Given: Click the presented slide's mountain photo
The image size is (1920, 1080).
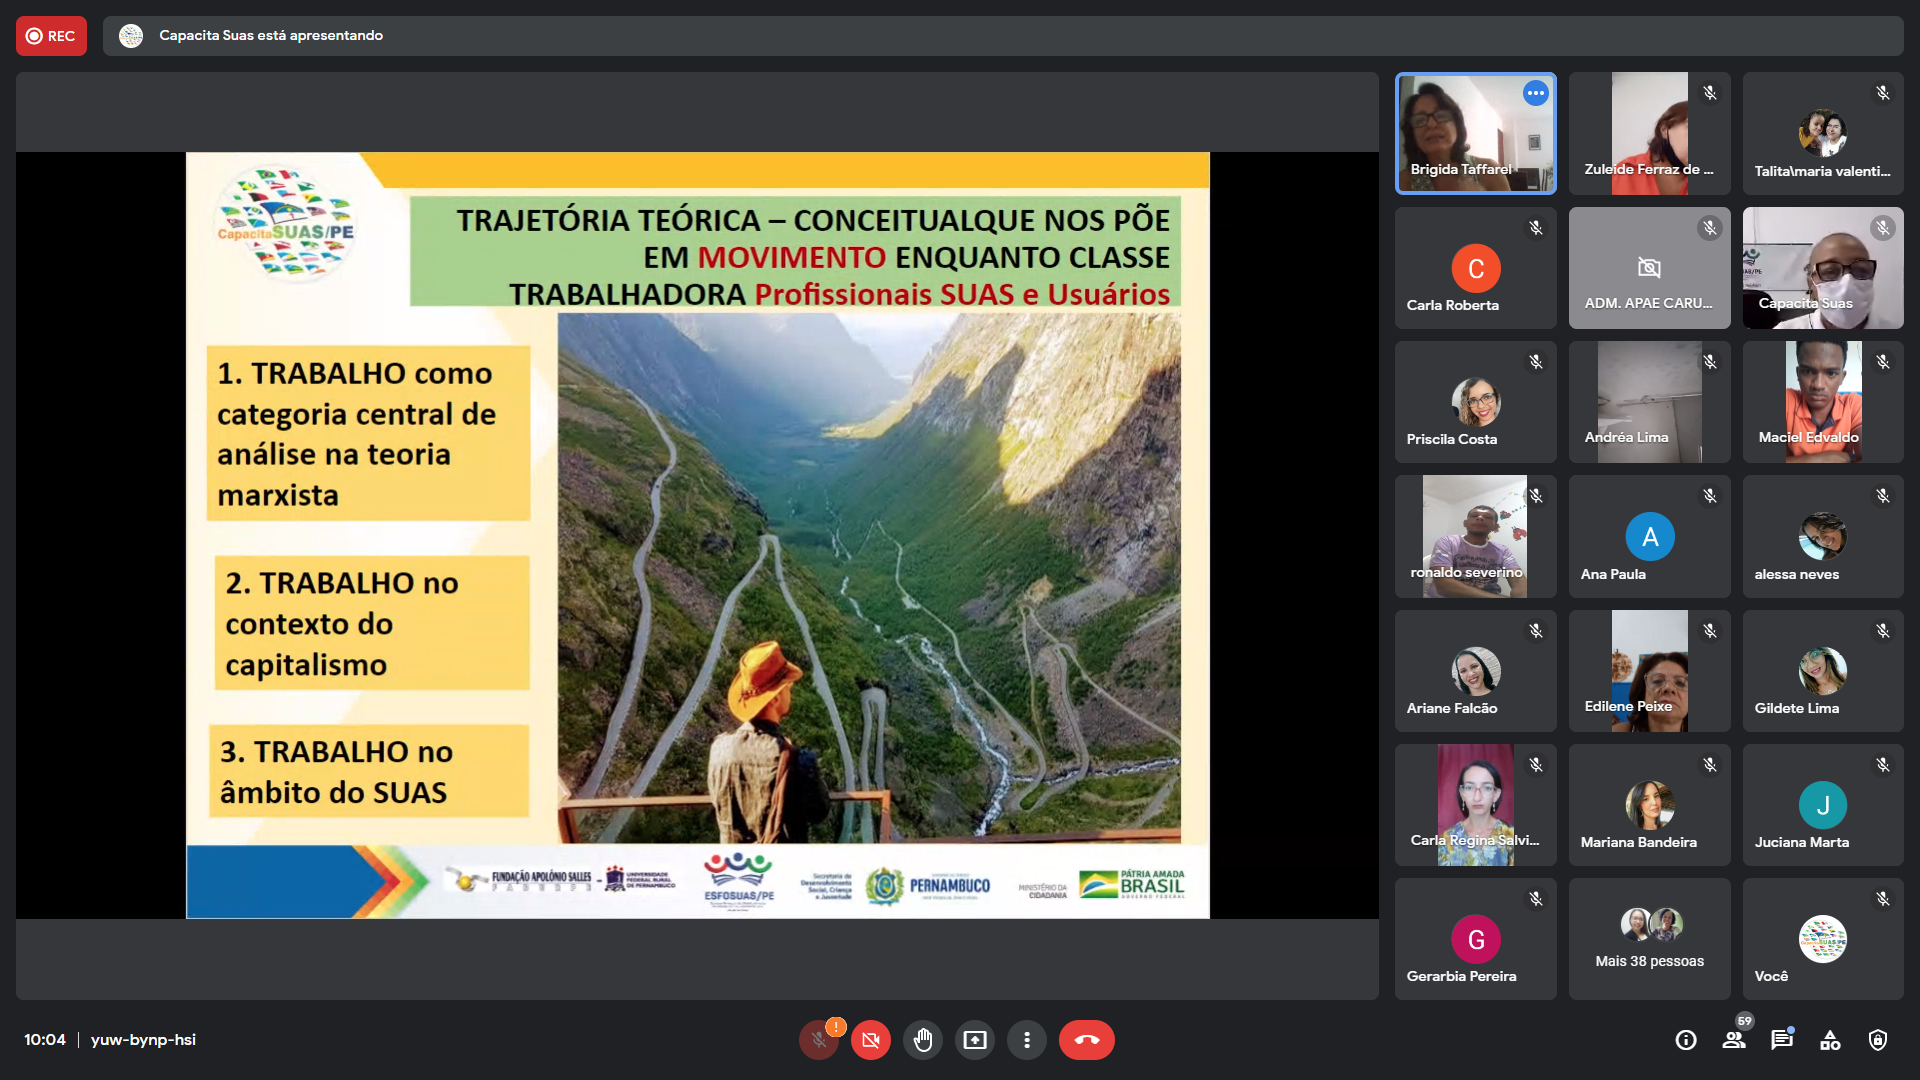Looking at the screenshot, I should [868, 578].
